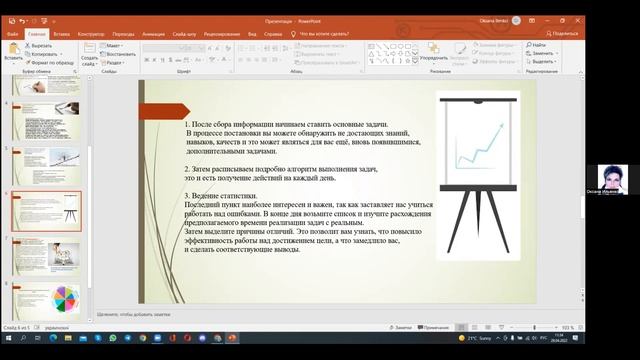The image size is (640, 360).
Task: Click Format Painter (Формат по образцу)
Action: [49, 62]
